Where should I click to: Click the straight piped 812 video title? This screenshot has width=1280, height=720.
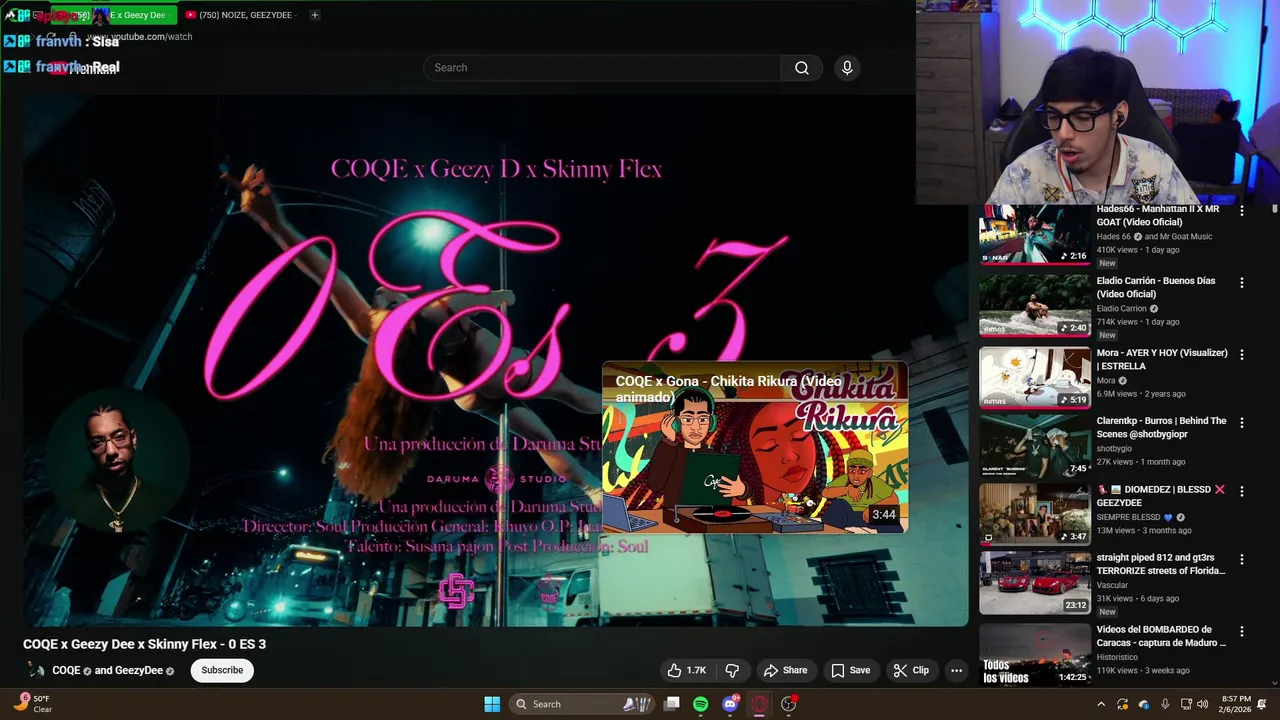click(1160, 564)
